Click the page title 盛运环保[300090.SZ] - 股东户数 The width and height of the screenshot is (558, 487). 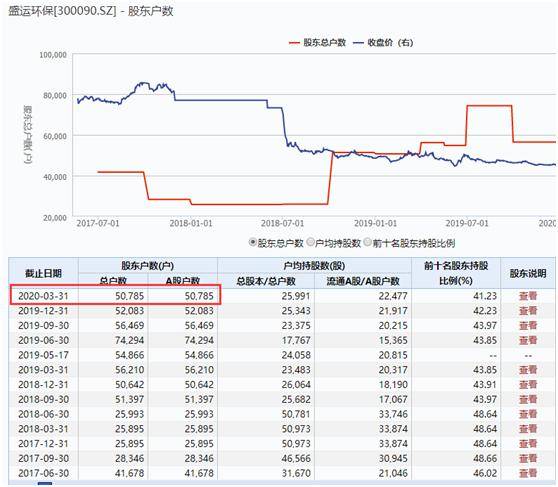coord(91,11)
